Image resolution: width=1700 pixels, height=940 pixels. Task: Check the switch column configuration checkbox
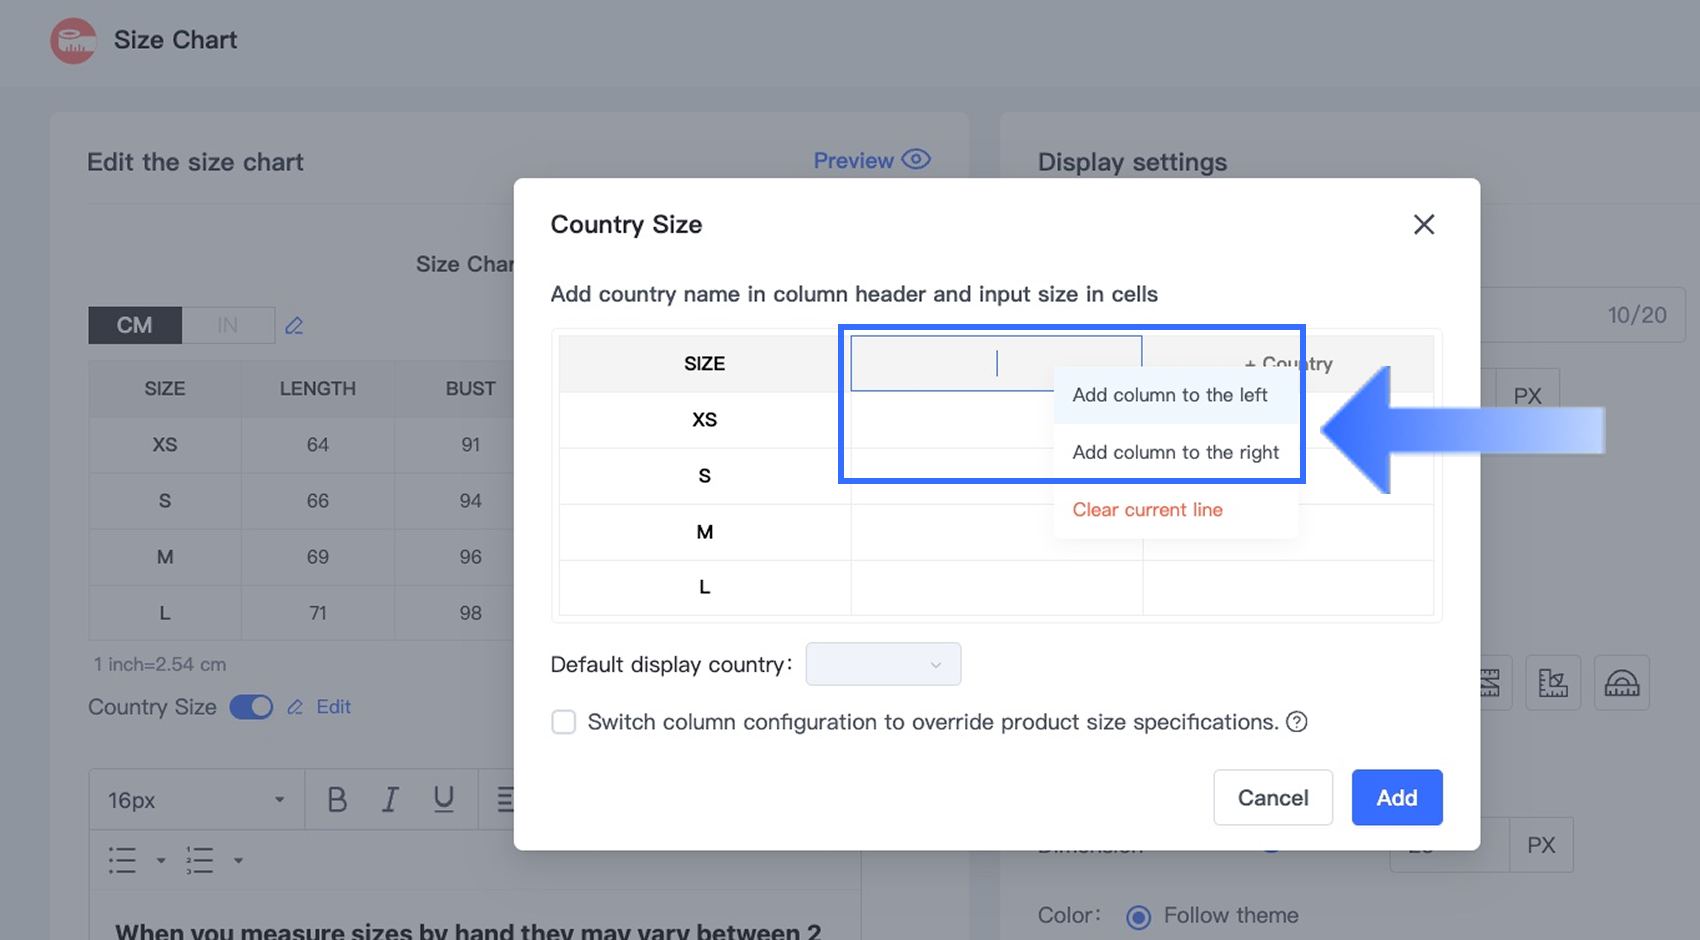point(564,722)
